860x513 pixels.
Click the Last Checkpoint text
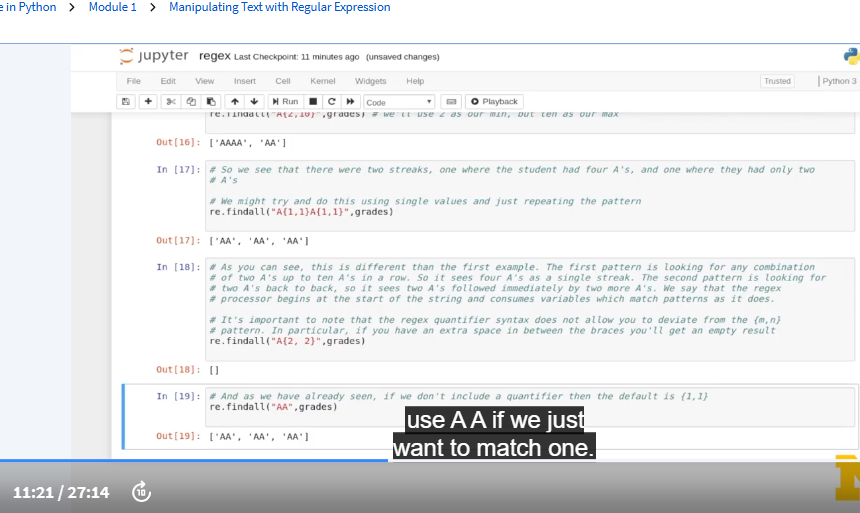point(297,57)
